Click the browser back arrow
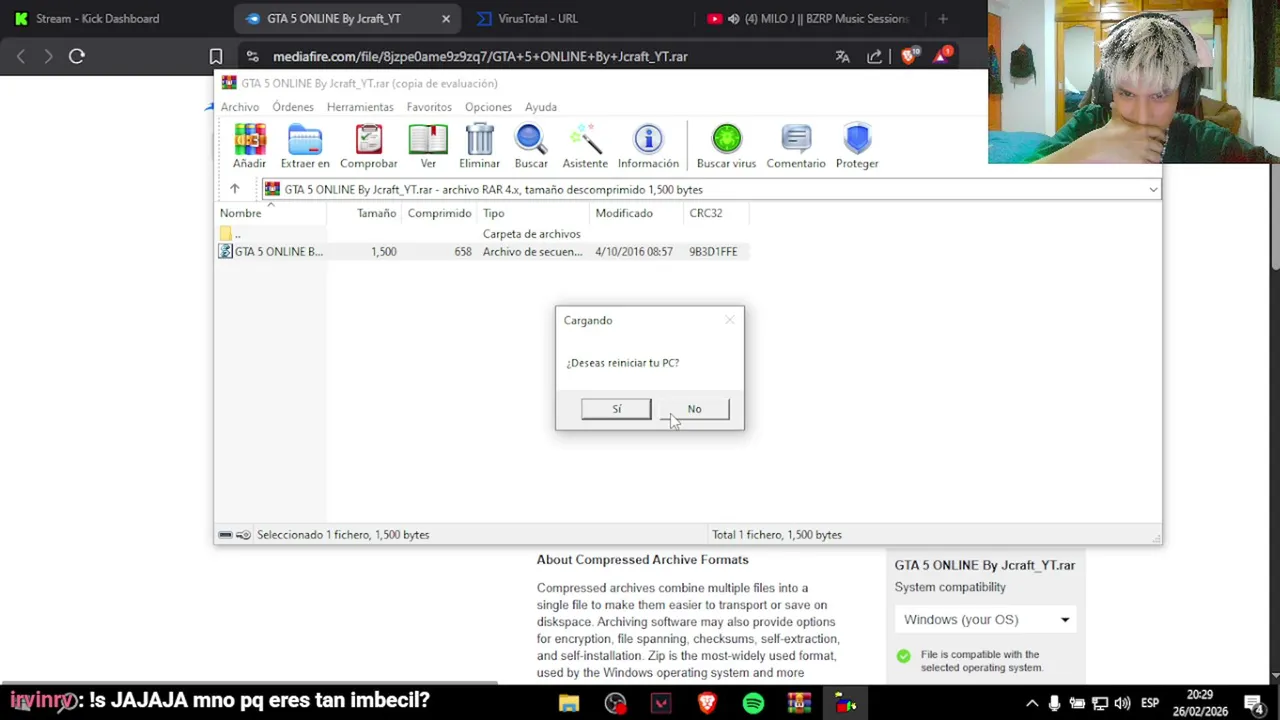Viewport: 1280px width, 720px height. (20, 56)
